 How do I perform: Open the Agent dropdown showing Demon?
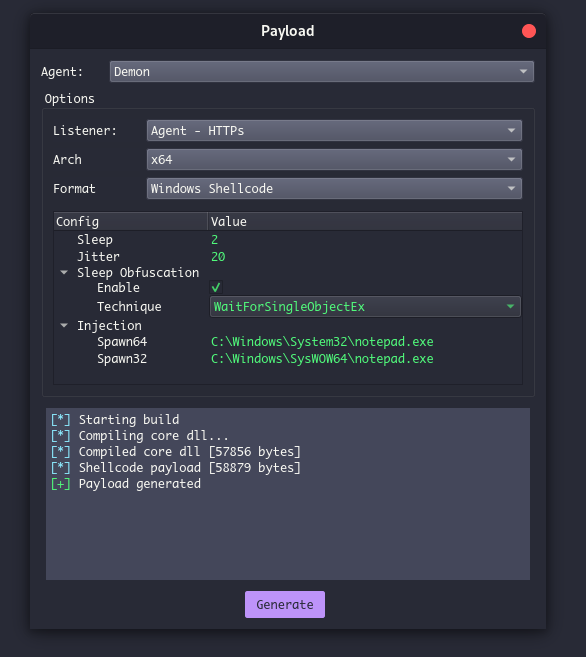point(321,72)
